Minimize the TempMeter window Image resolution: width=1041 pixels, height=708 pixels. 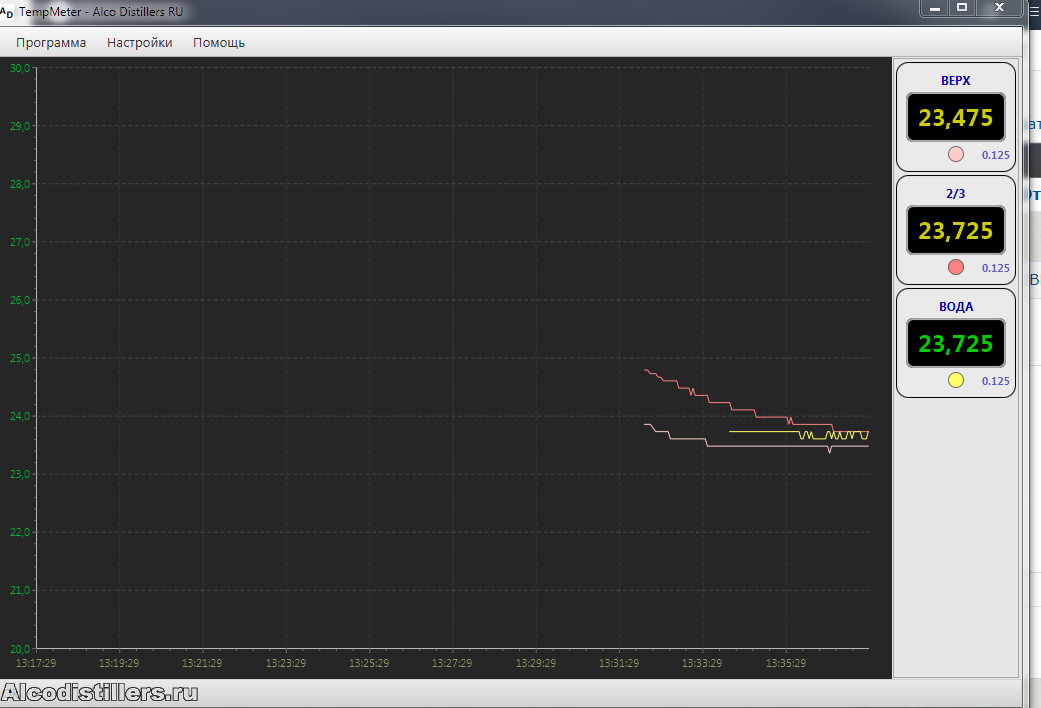coord(934,8)
